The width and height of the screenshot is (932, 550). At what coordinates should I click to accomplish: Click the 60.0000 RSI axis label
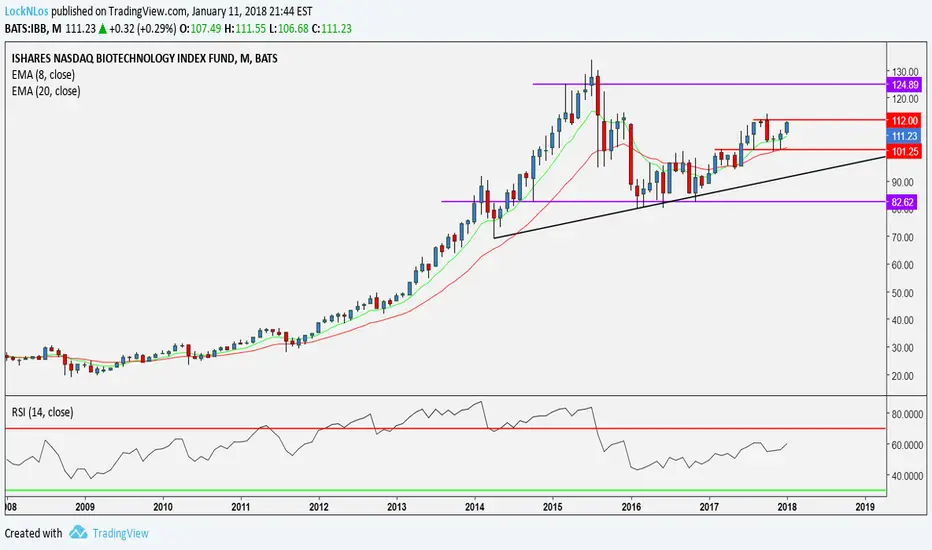(907, 445)
